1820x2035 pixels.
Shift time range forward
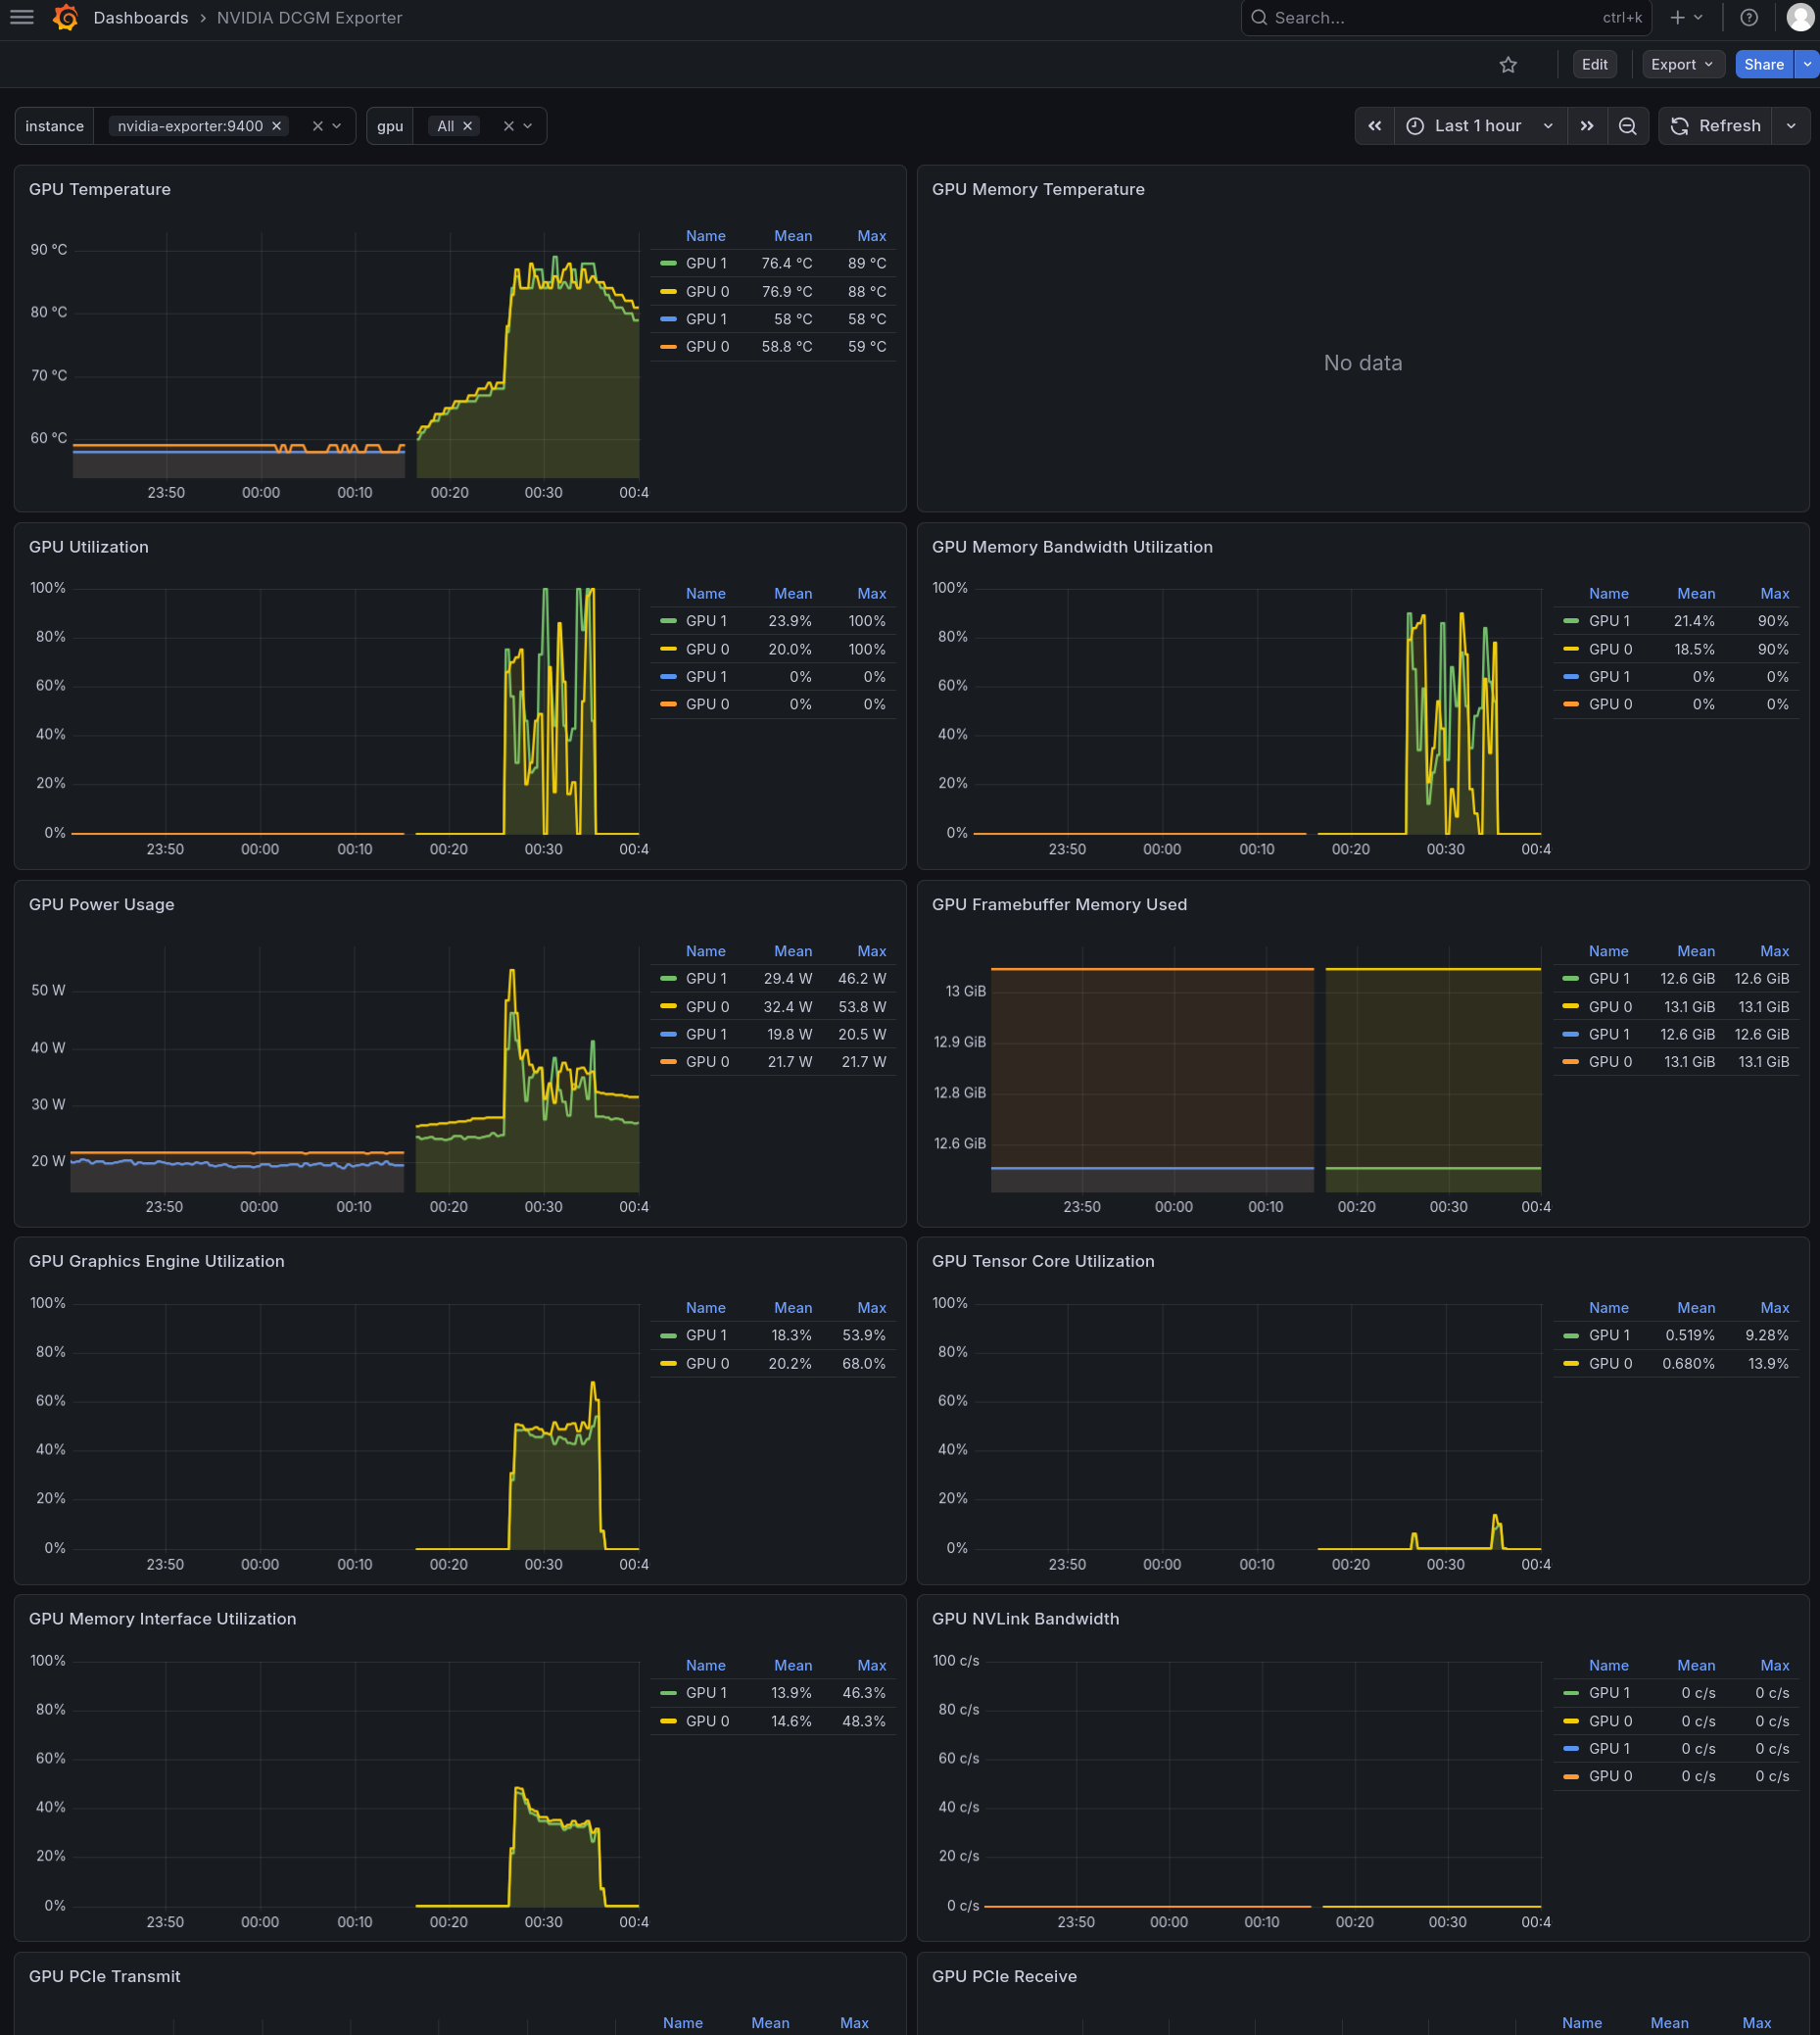coord(1587,126)
